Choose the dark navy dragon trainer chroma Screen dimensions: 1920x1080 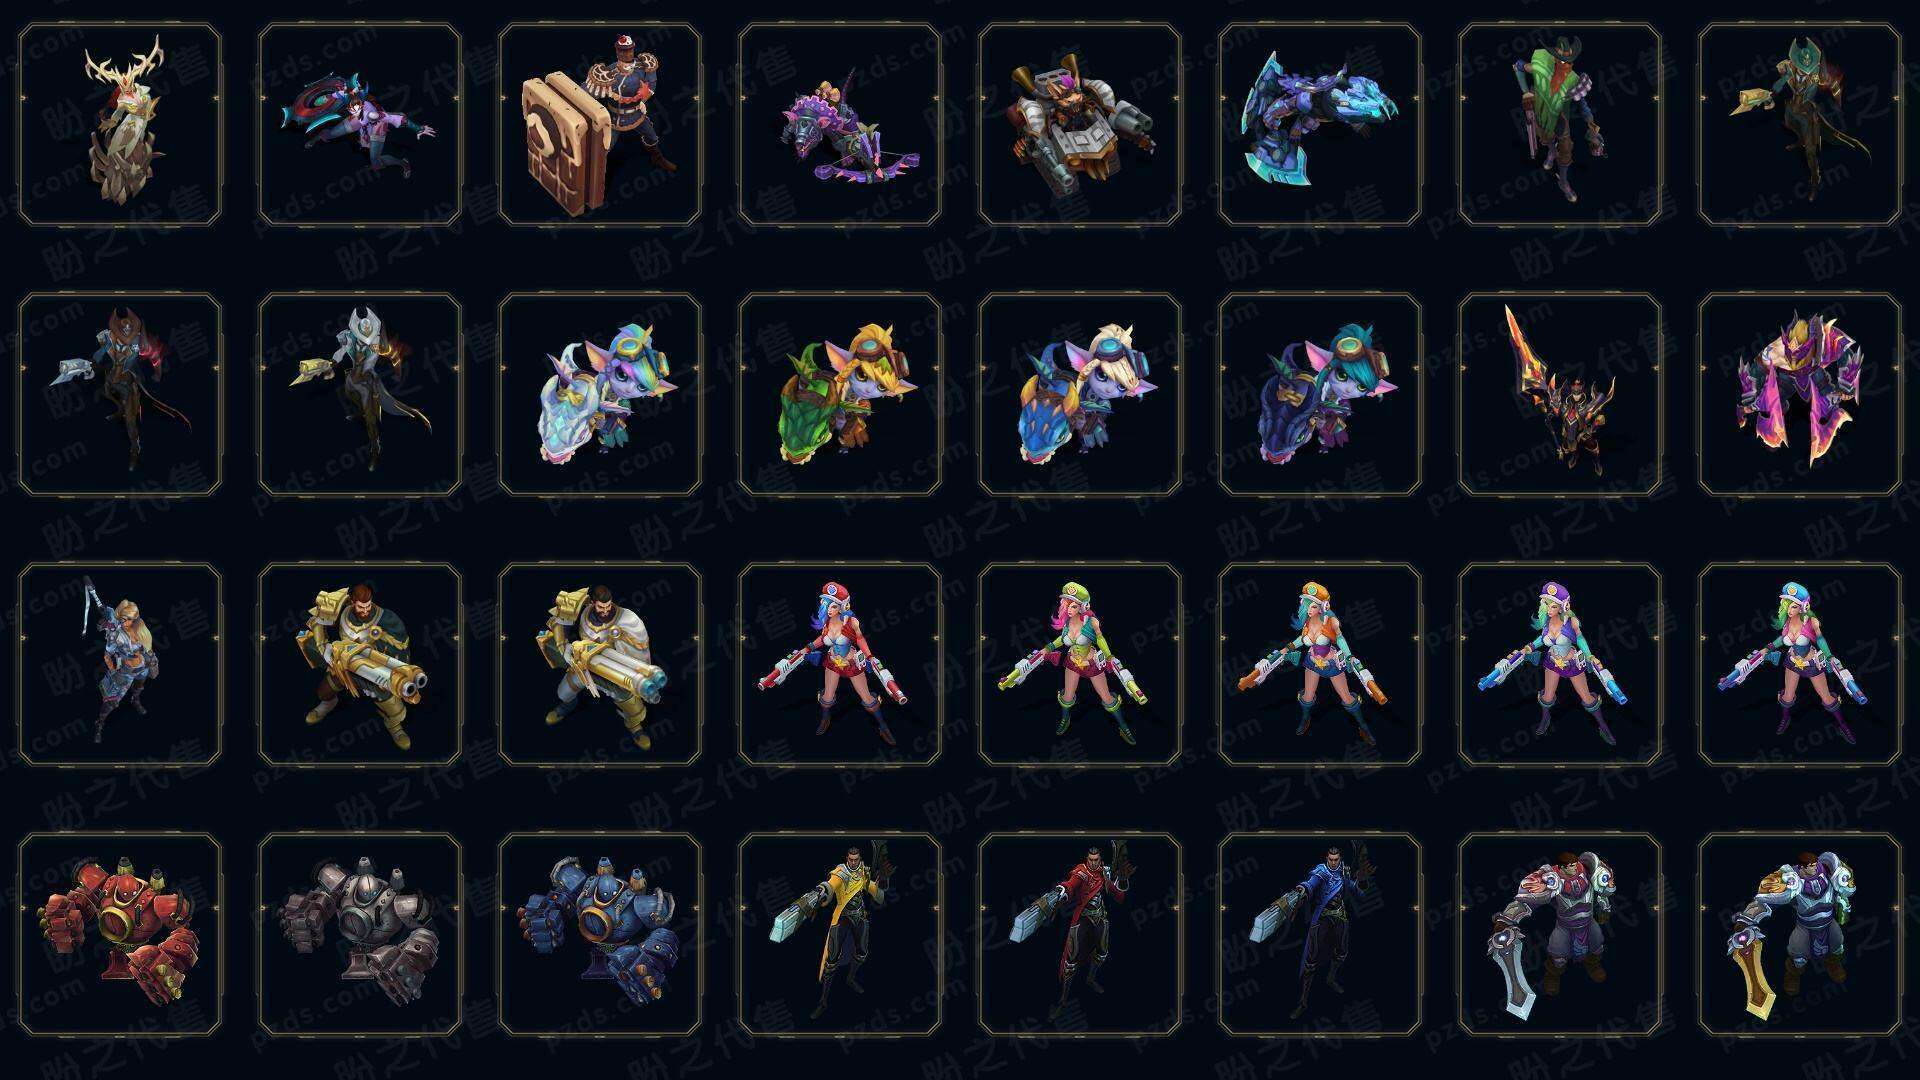pyautogui.click(x=1320, y=394)
